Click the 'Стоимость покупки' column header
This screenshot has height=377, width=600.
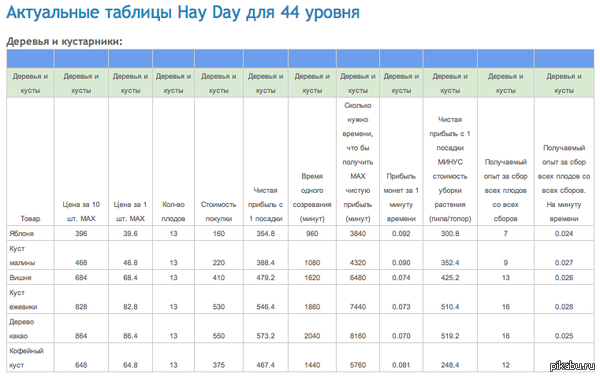(218, 212)
